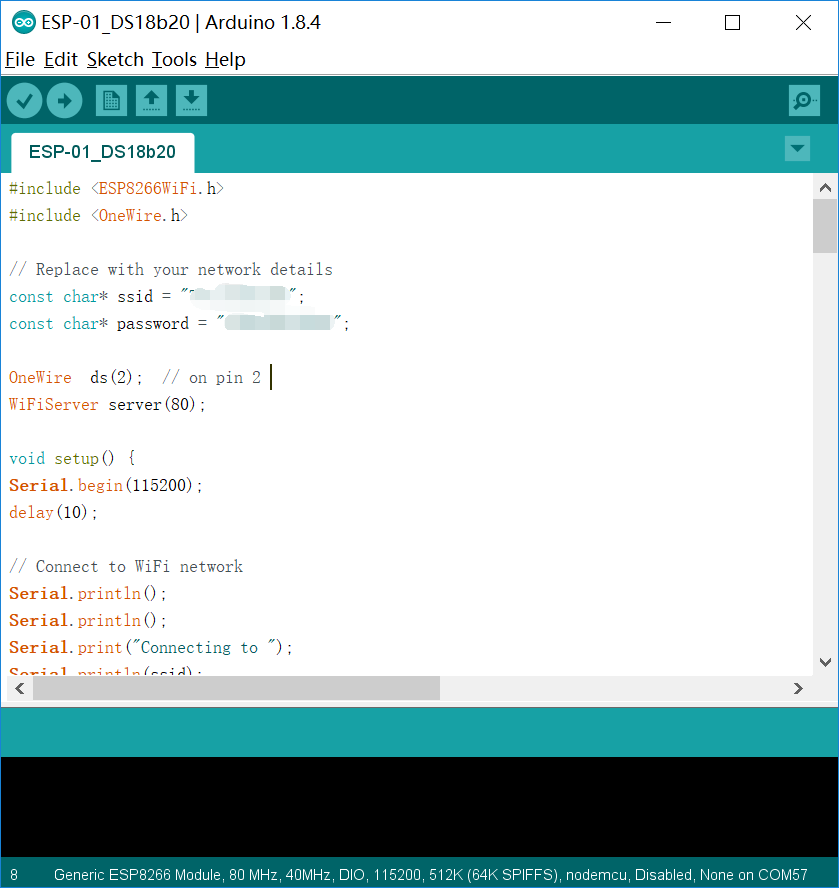Place cursor on the WiFiServer server(80) line
Image resolution: width=839 pixels, height=888 pixels.
(107, 404)
